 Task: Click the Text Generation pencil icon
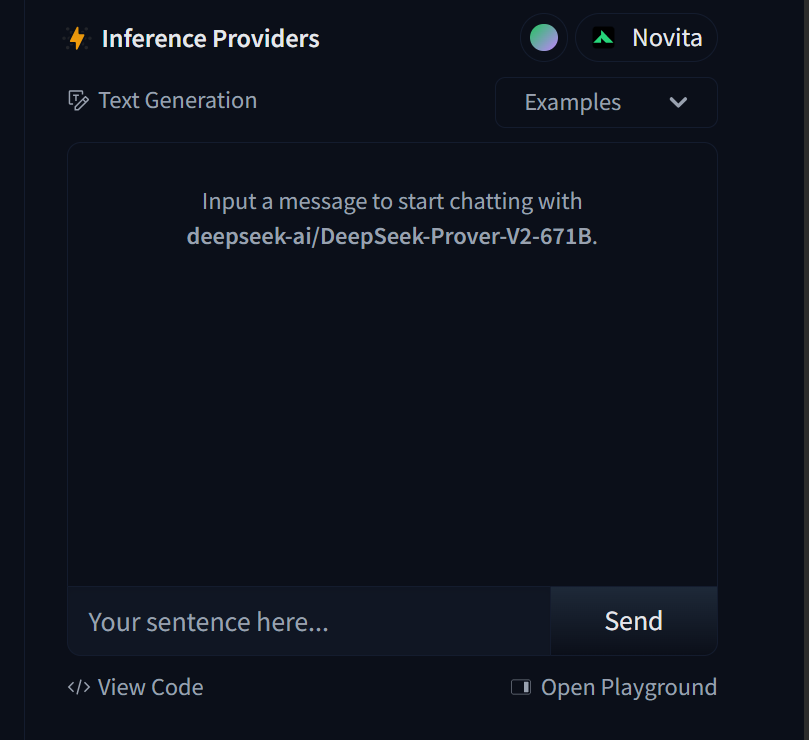click(x=78, y=100)
